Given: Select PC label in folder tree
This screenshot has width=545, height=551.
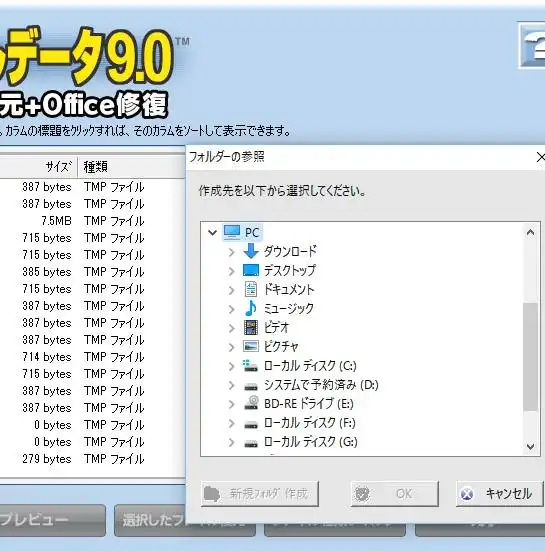Looking at the screenshot, I should [x=252, y=233].
